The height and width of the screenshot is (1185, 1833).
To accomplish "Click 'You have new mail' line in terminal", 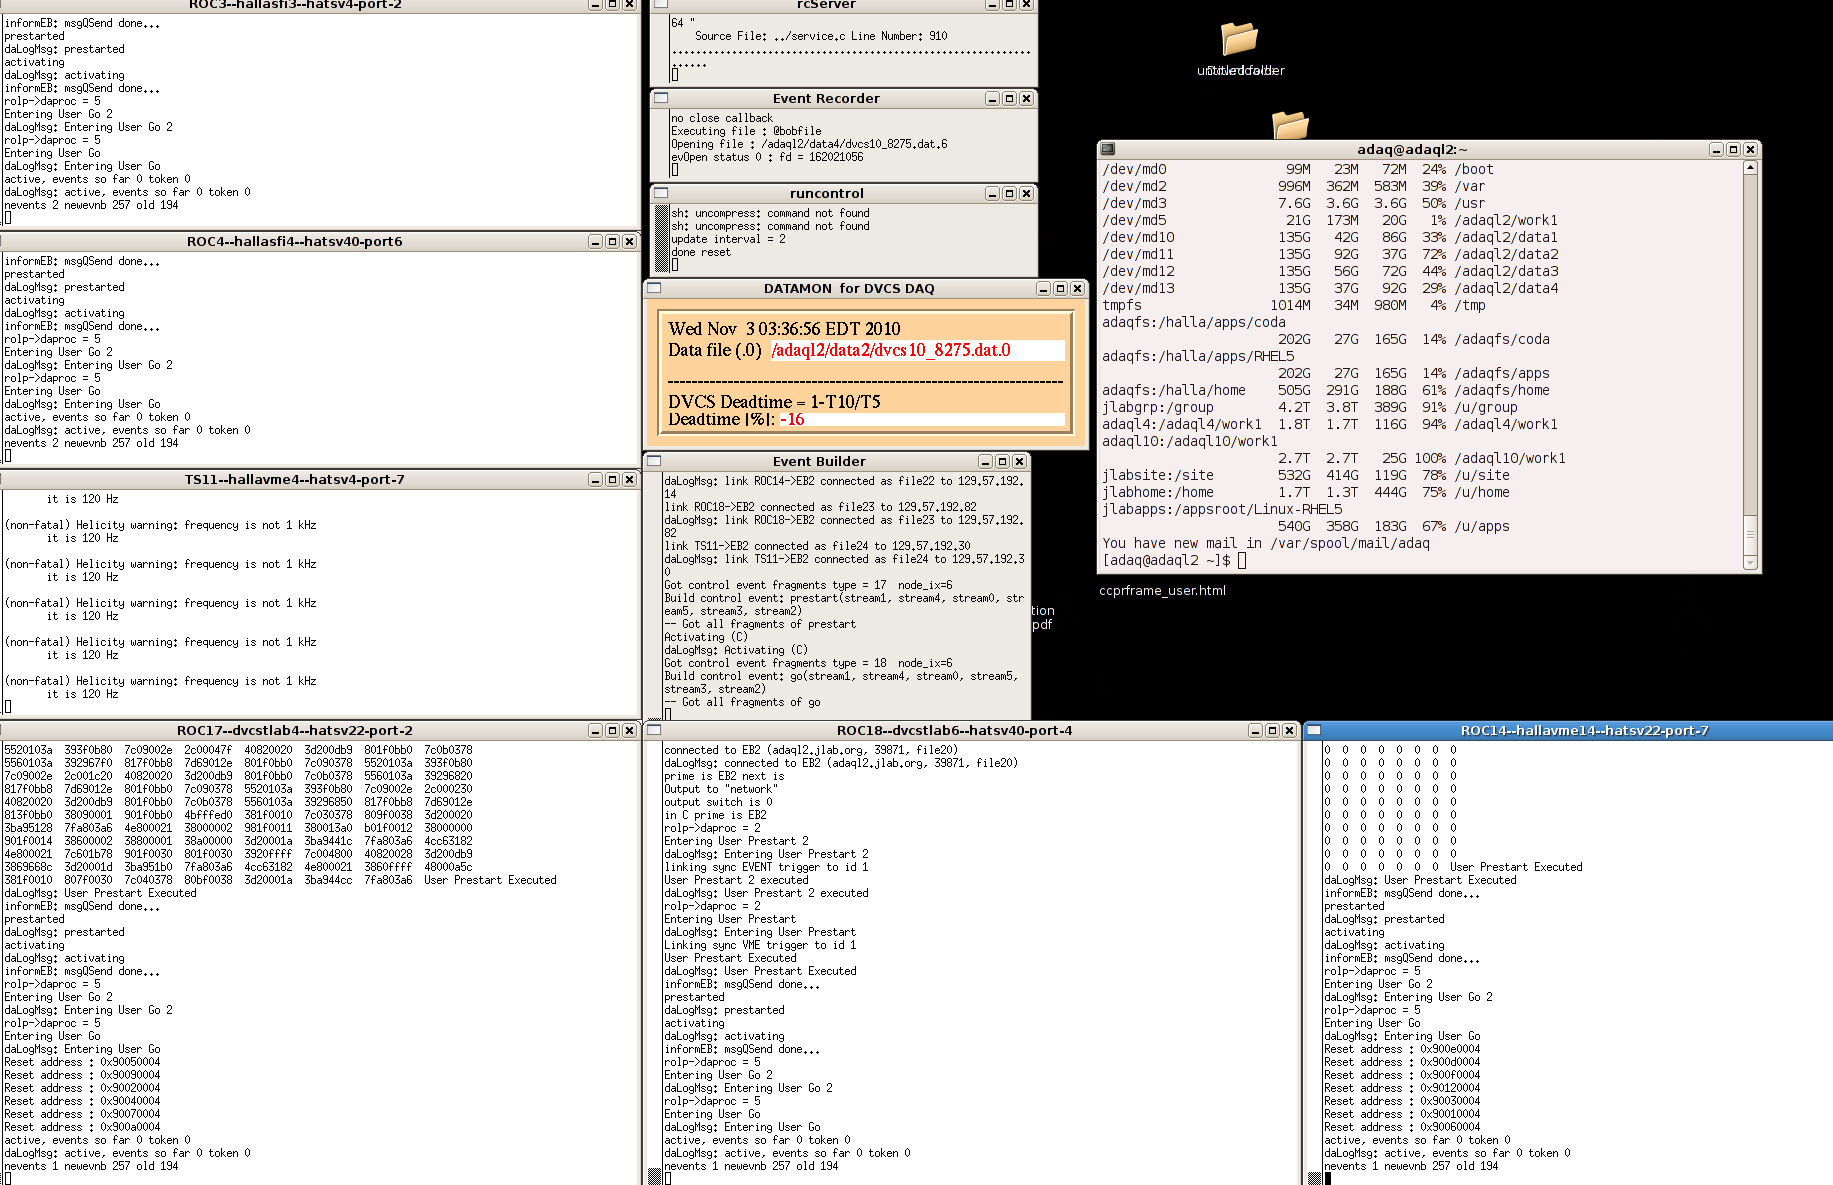I will 1266,543.
